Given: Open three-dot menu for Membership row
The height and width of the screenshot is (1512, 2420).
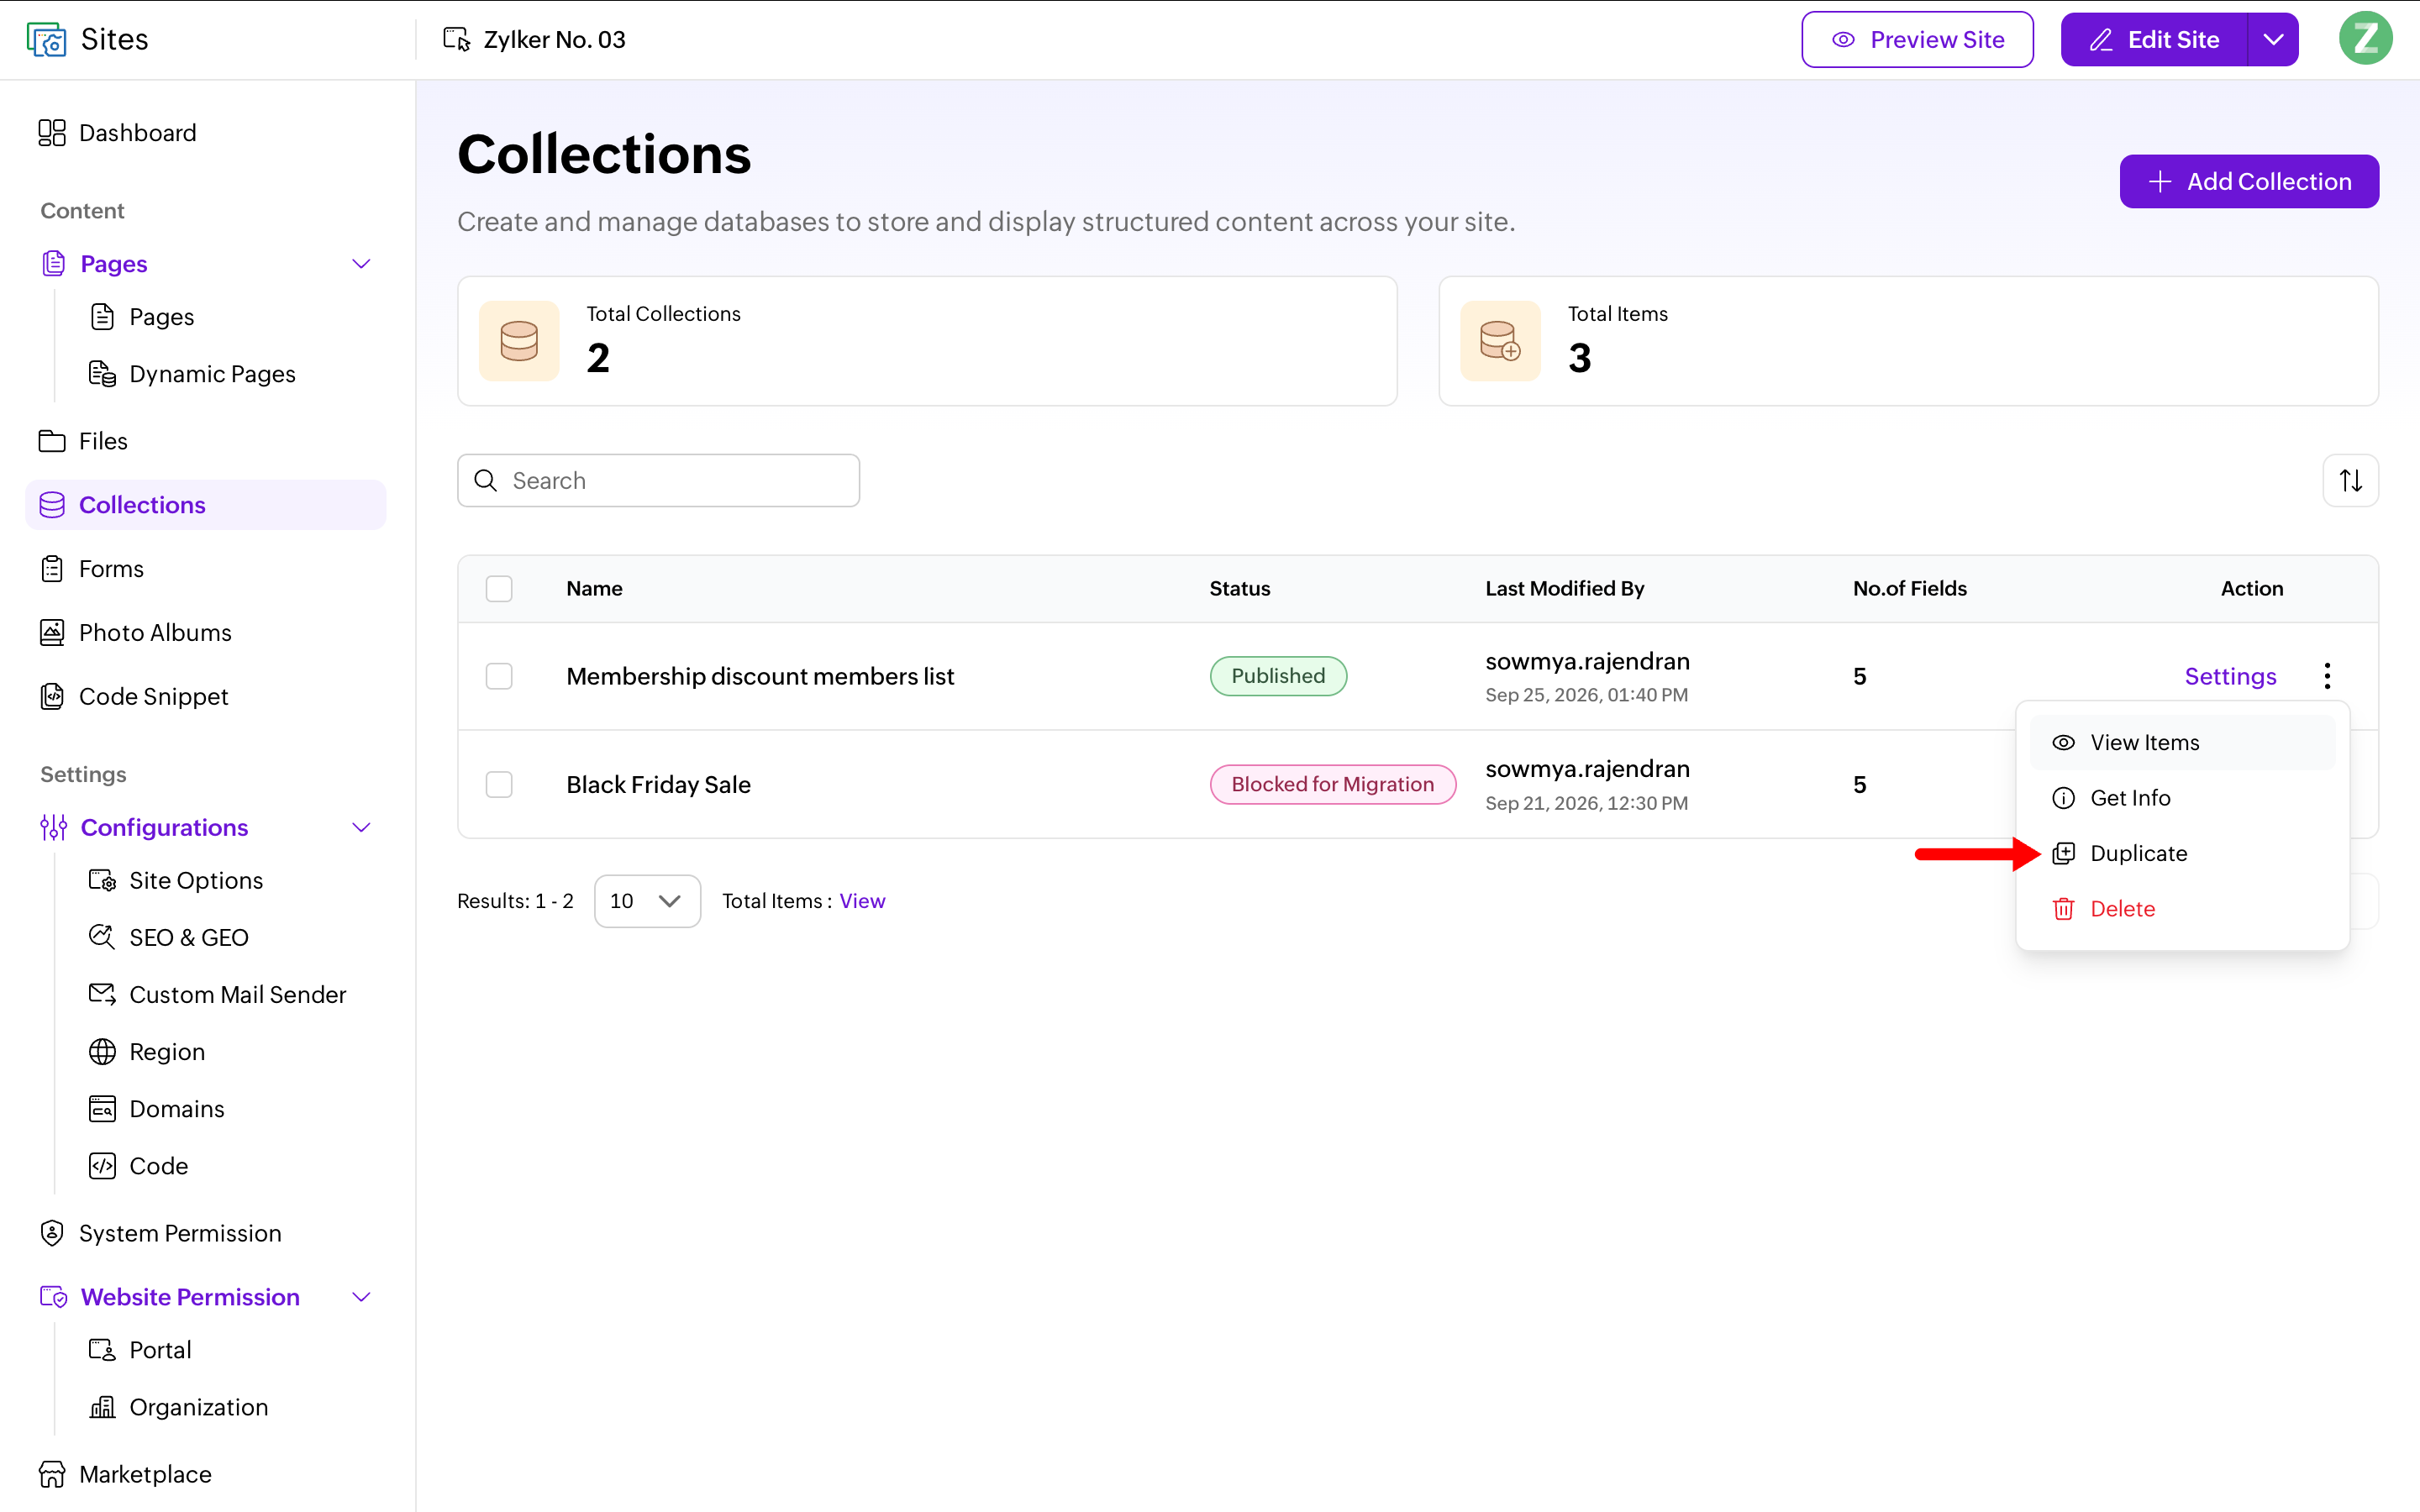Looking at the screenshot, I should tap(2327, 677).
